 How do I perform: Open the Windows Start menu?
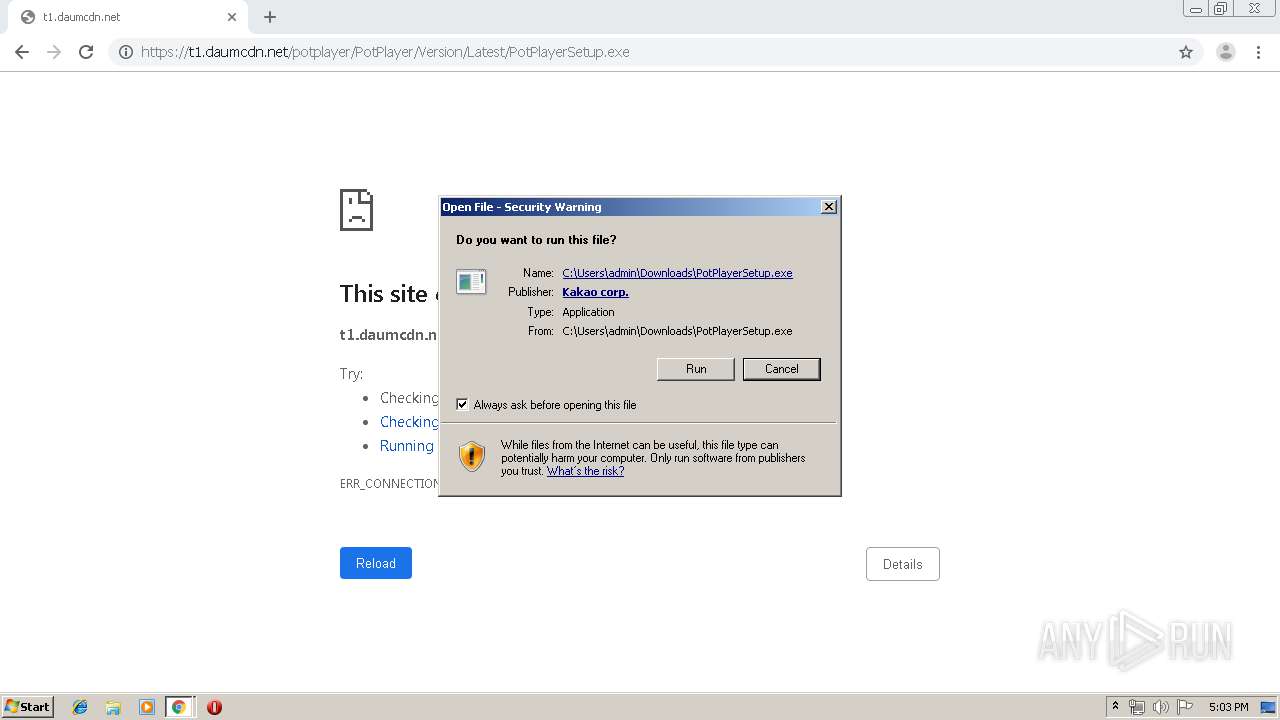point(27,706)
